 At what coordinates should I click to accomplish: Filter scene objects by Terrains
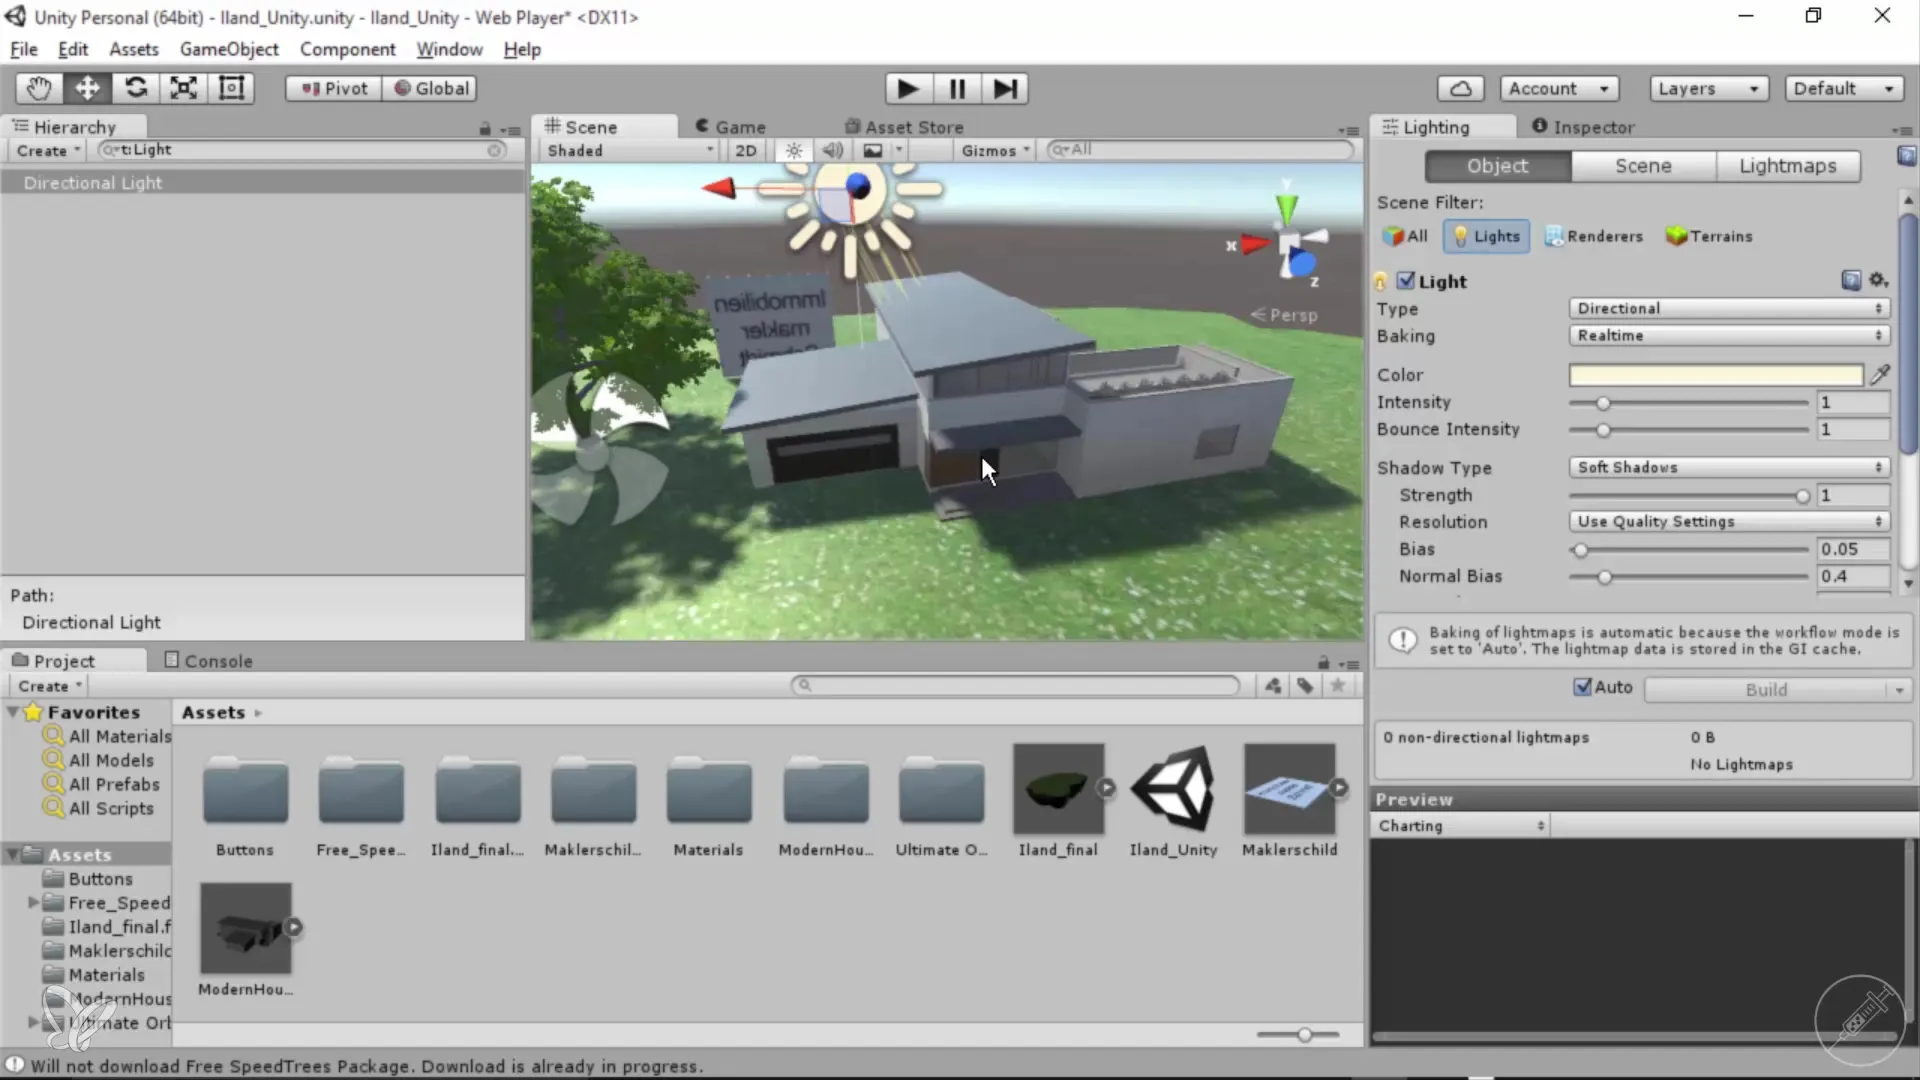(1709, 236)
